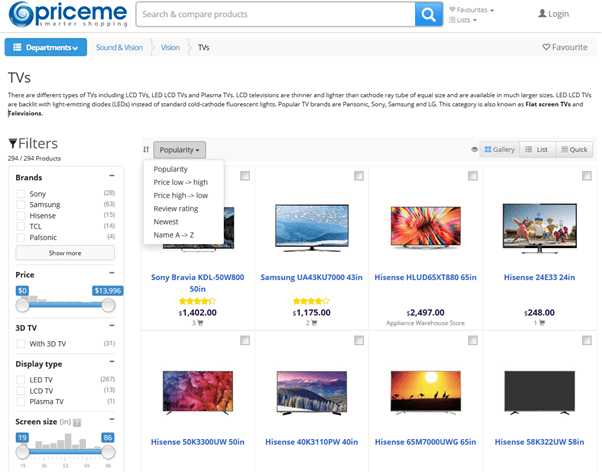This screenshot has width=602, height=472.
Task: Open the Popularity sort dropdown
Action: [x=179, y=150]
